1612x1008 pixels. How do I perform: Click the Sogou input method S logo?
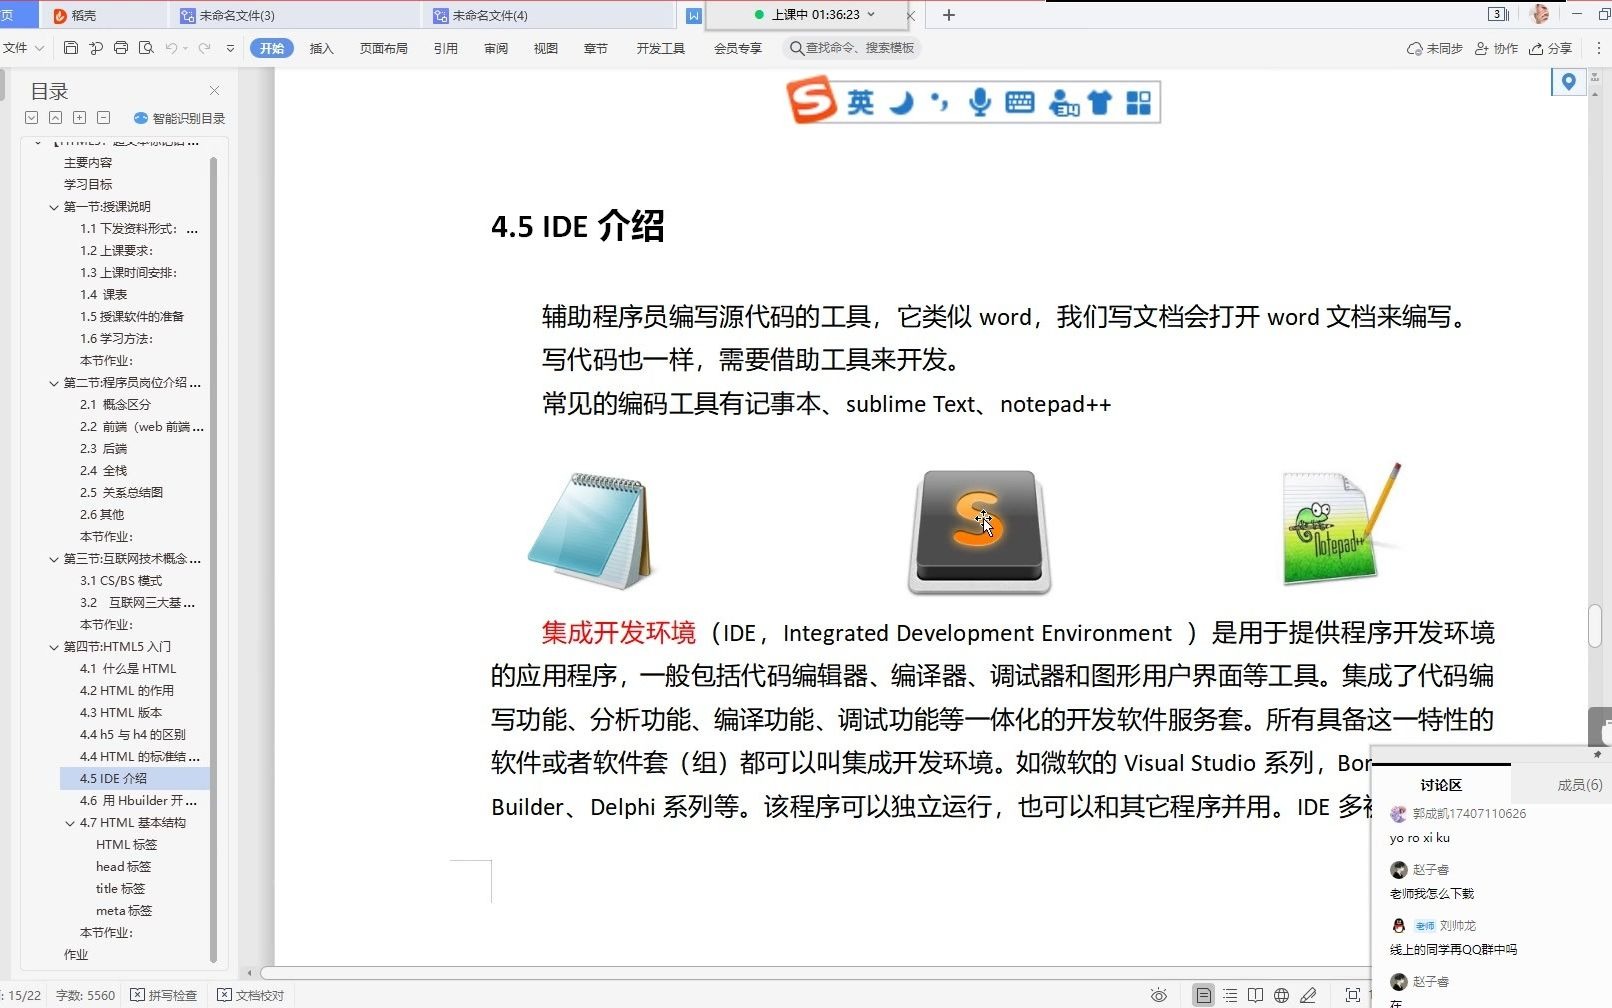(x=812, y=101)
